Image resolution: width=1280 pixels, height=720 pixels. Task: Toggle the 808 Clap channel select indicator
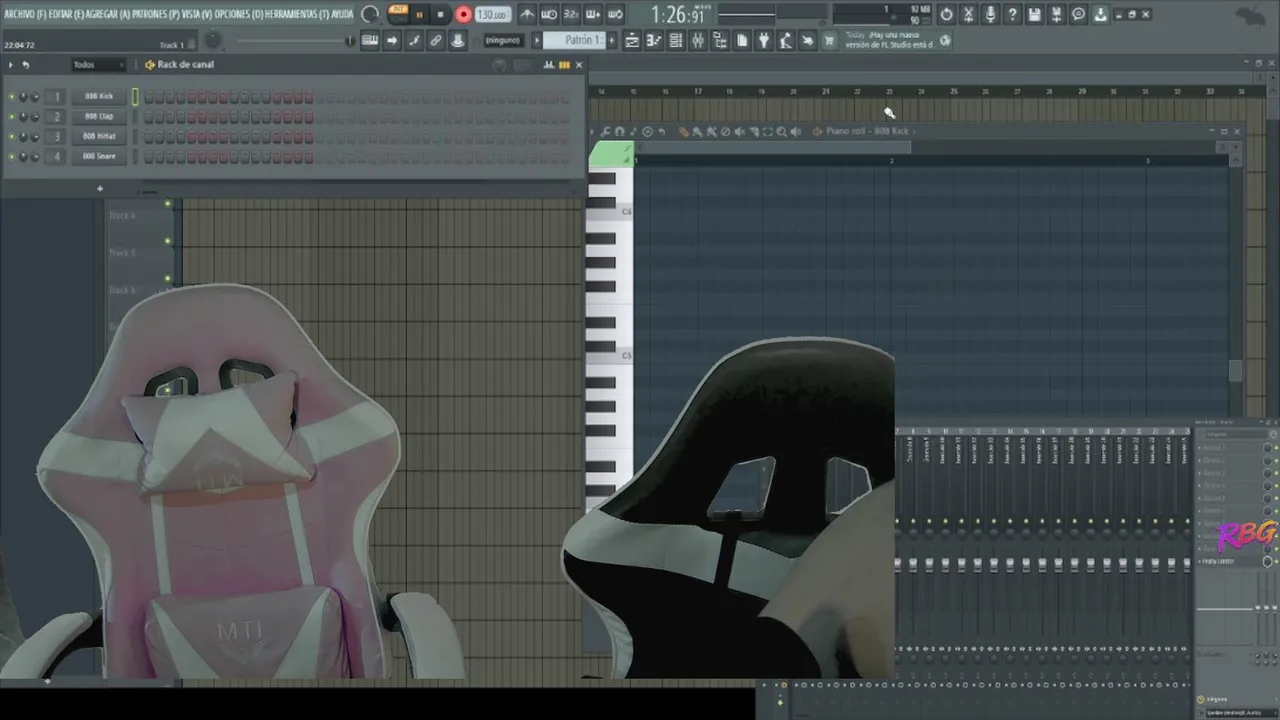(135, 117)
